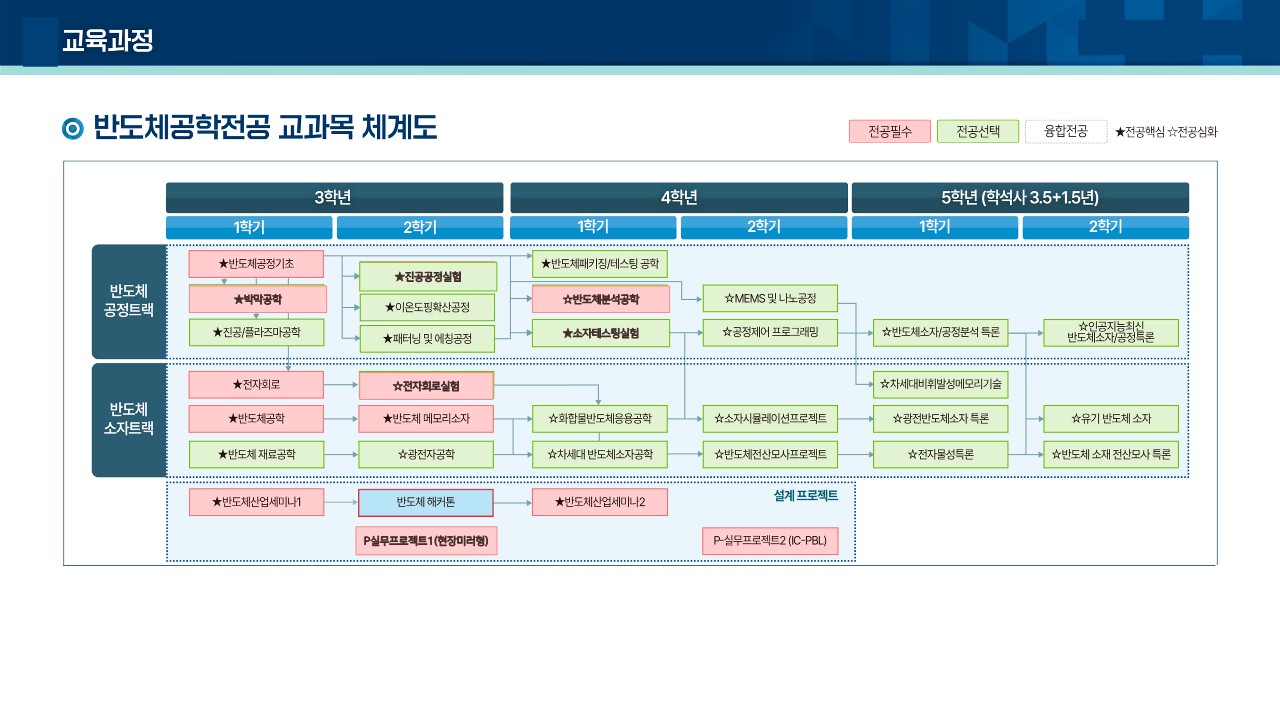Click the 교육과정 header title
This screenshot has height=720, width=1280.
107,42
